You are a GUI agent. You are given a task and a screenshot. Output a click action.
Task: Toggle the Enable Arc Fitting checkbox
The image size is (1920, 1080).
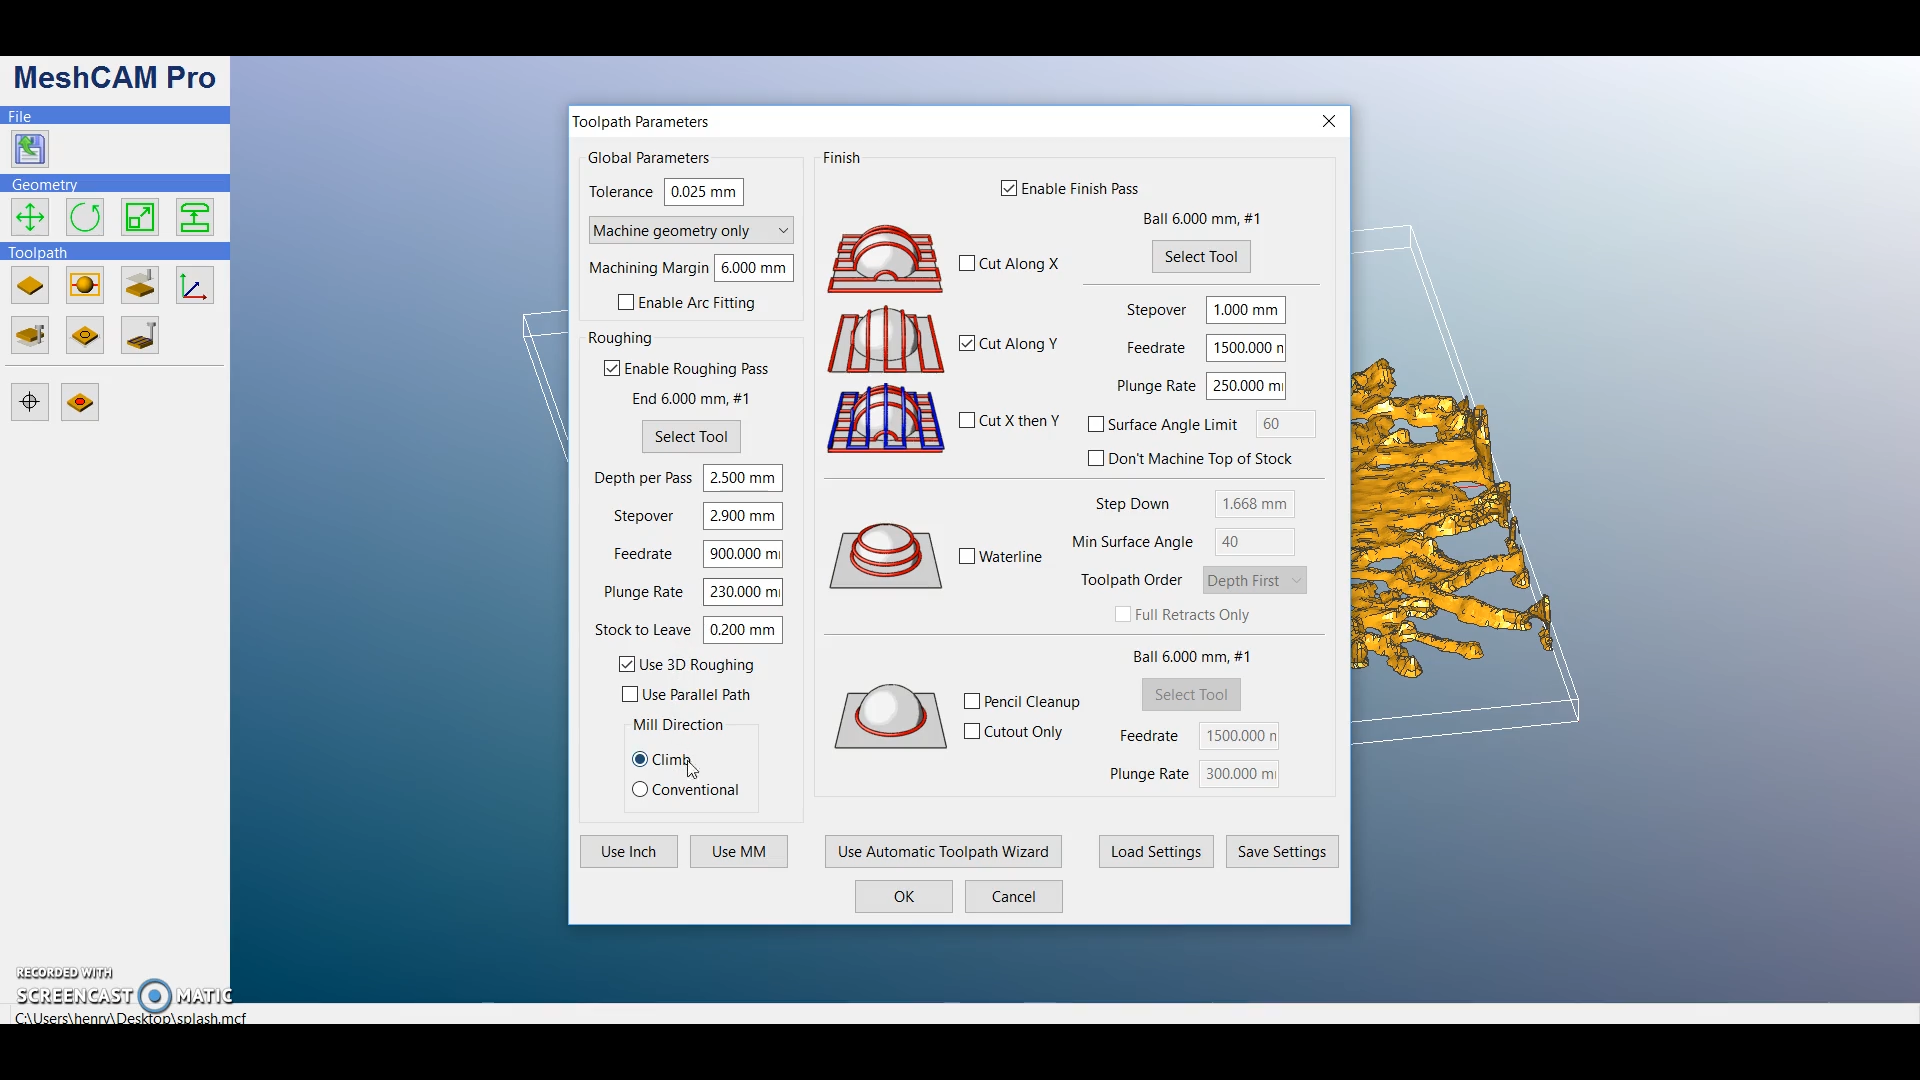(x=626, y=302)
